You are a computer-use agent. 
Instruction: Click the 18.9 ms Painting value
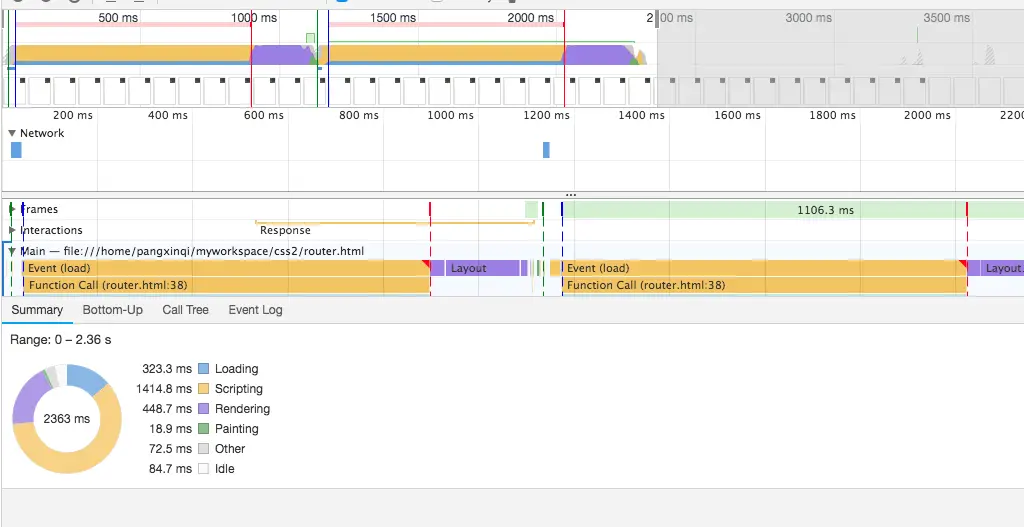[x=170, y=429]
